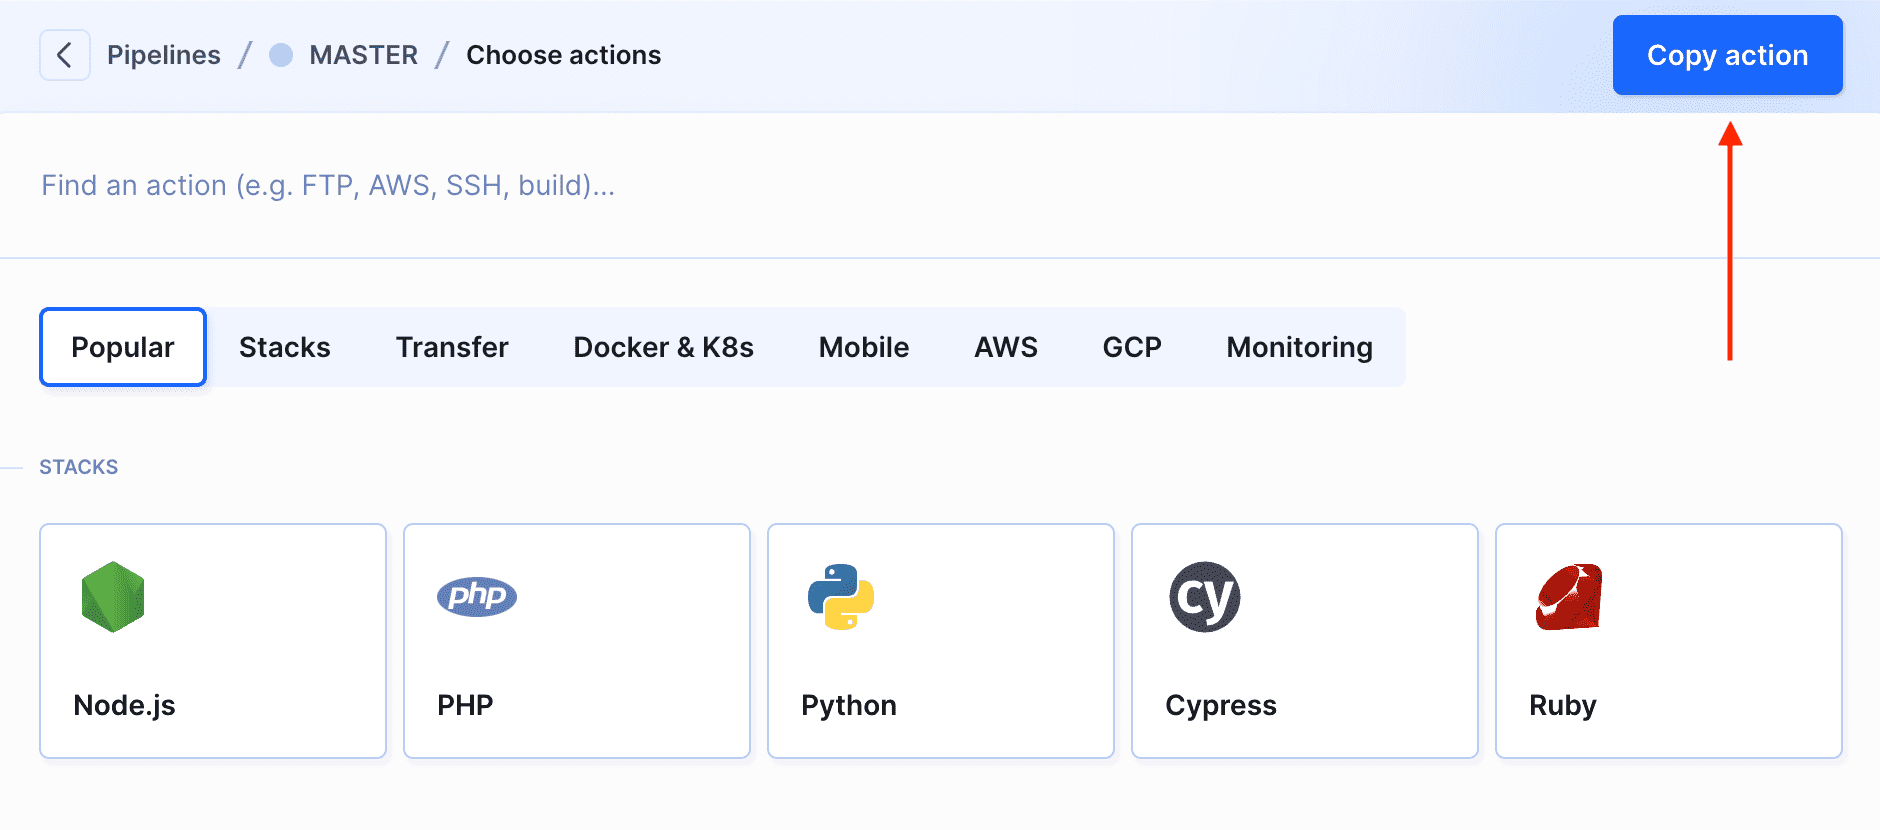Image resolution: width=1880 pixels, height=830 pixels.
Task: Switch to the Stacks tab
Action: [x=285, y=347]
